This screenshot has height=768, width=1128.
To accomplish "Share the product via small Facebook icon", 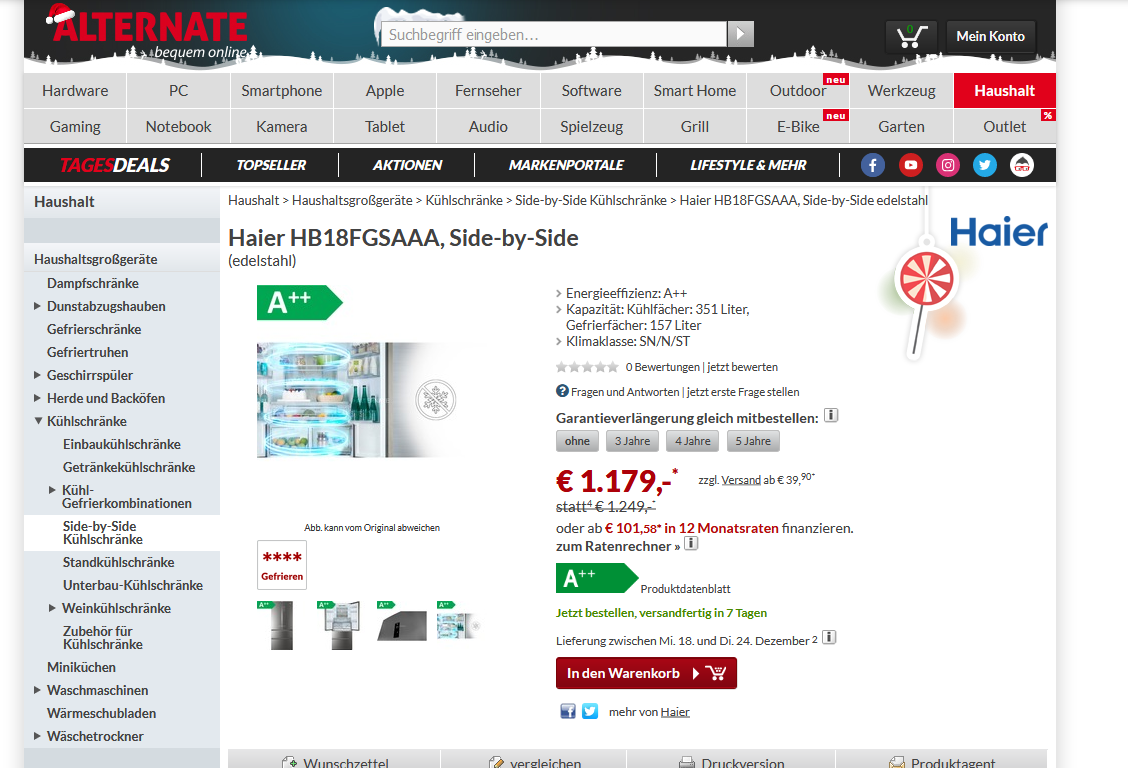I will click(x=568, y=711).
